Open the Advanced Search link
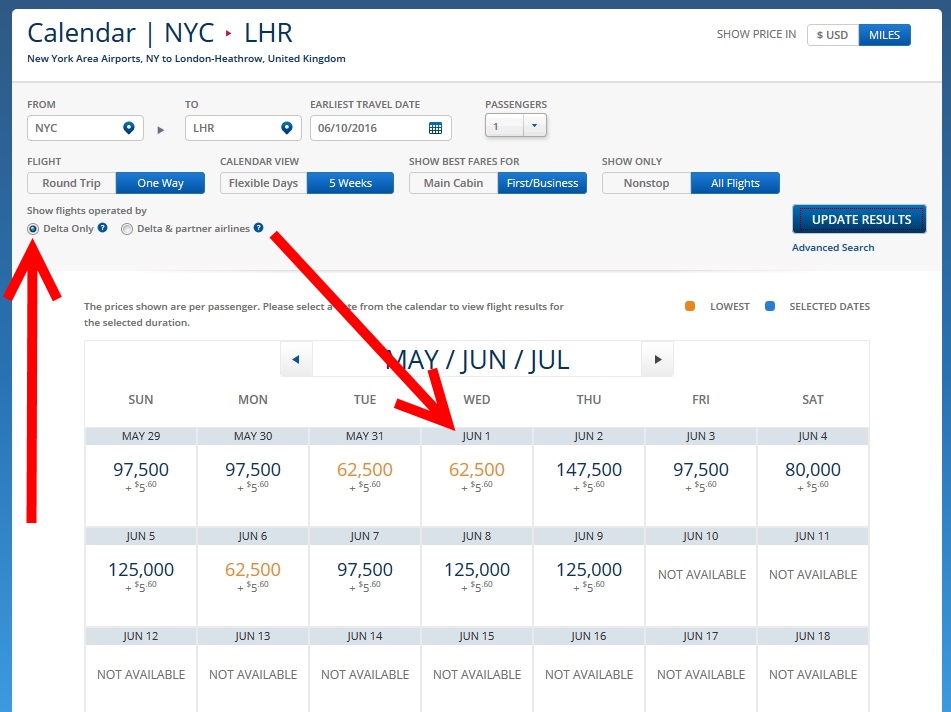Screen dimensions: 951x712 (x=833, y=247)
